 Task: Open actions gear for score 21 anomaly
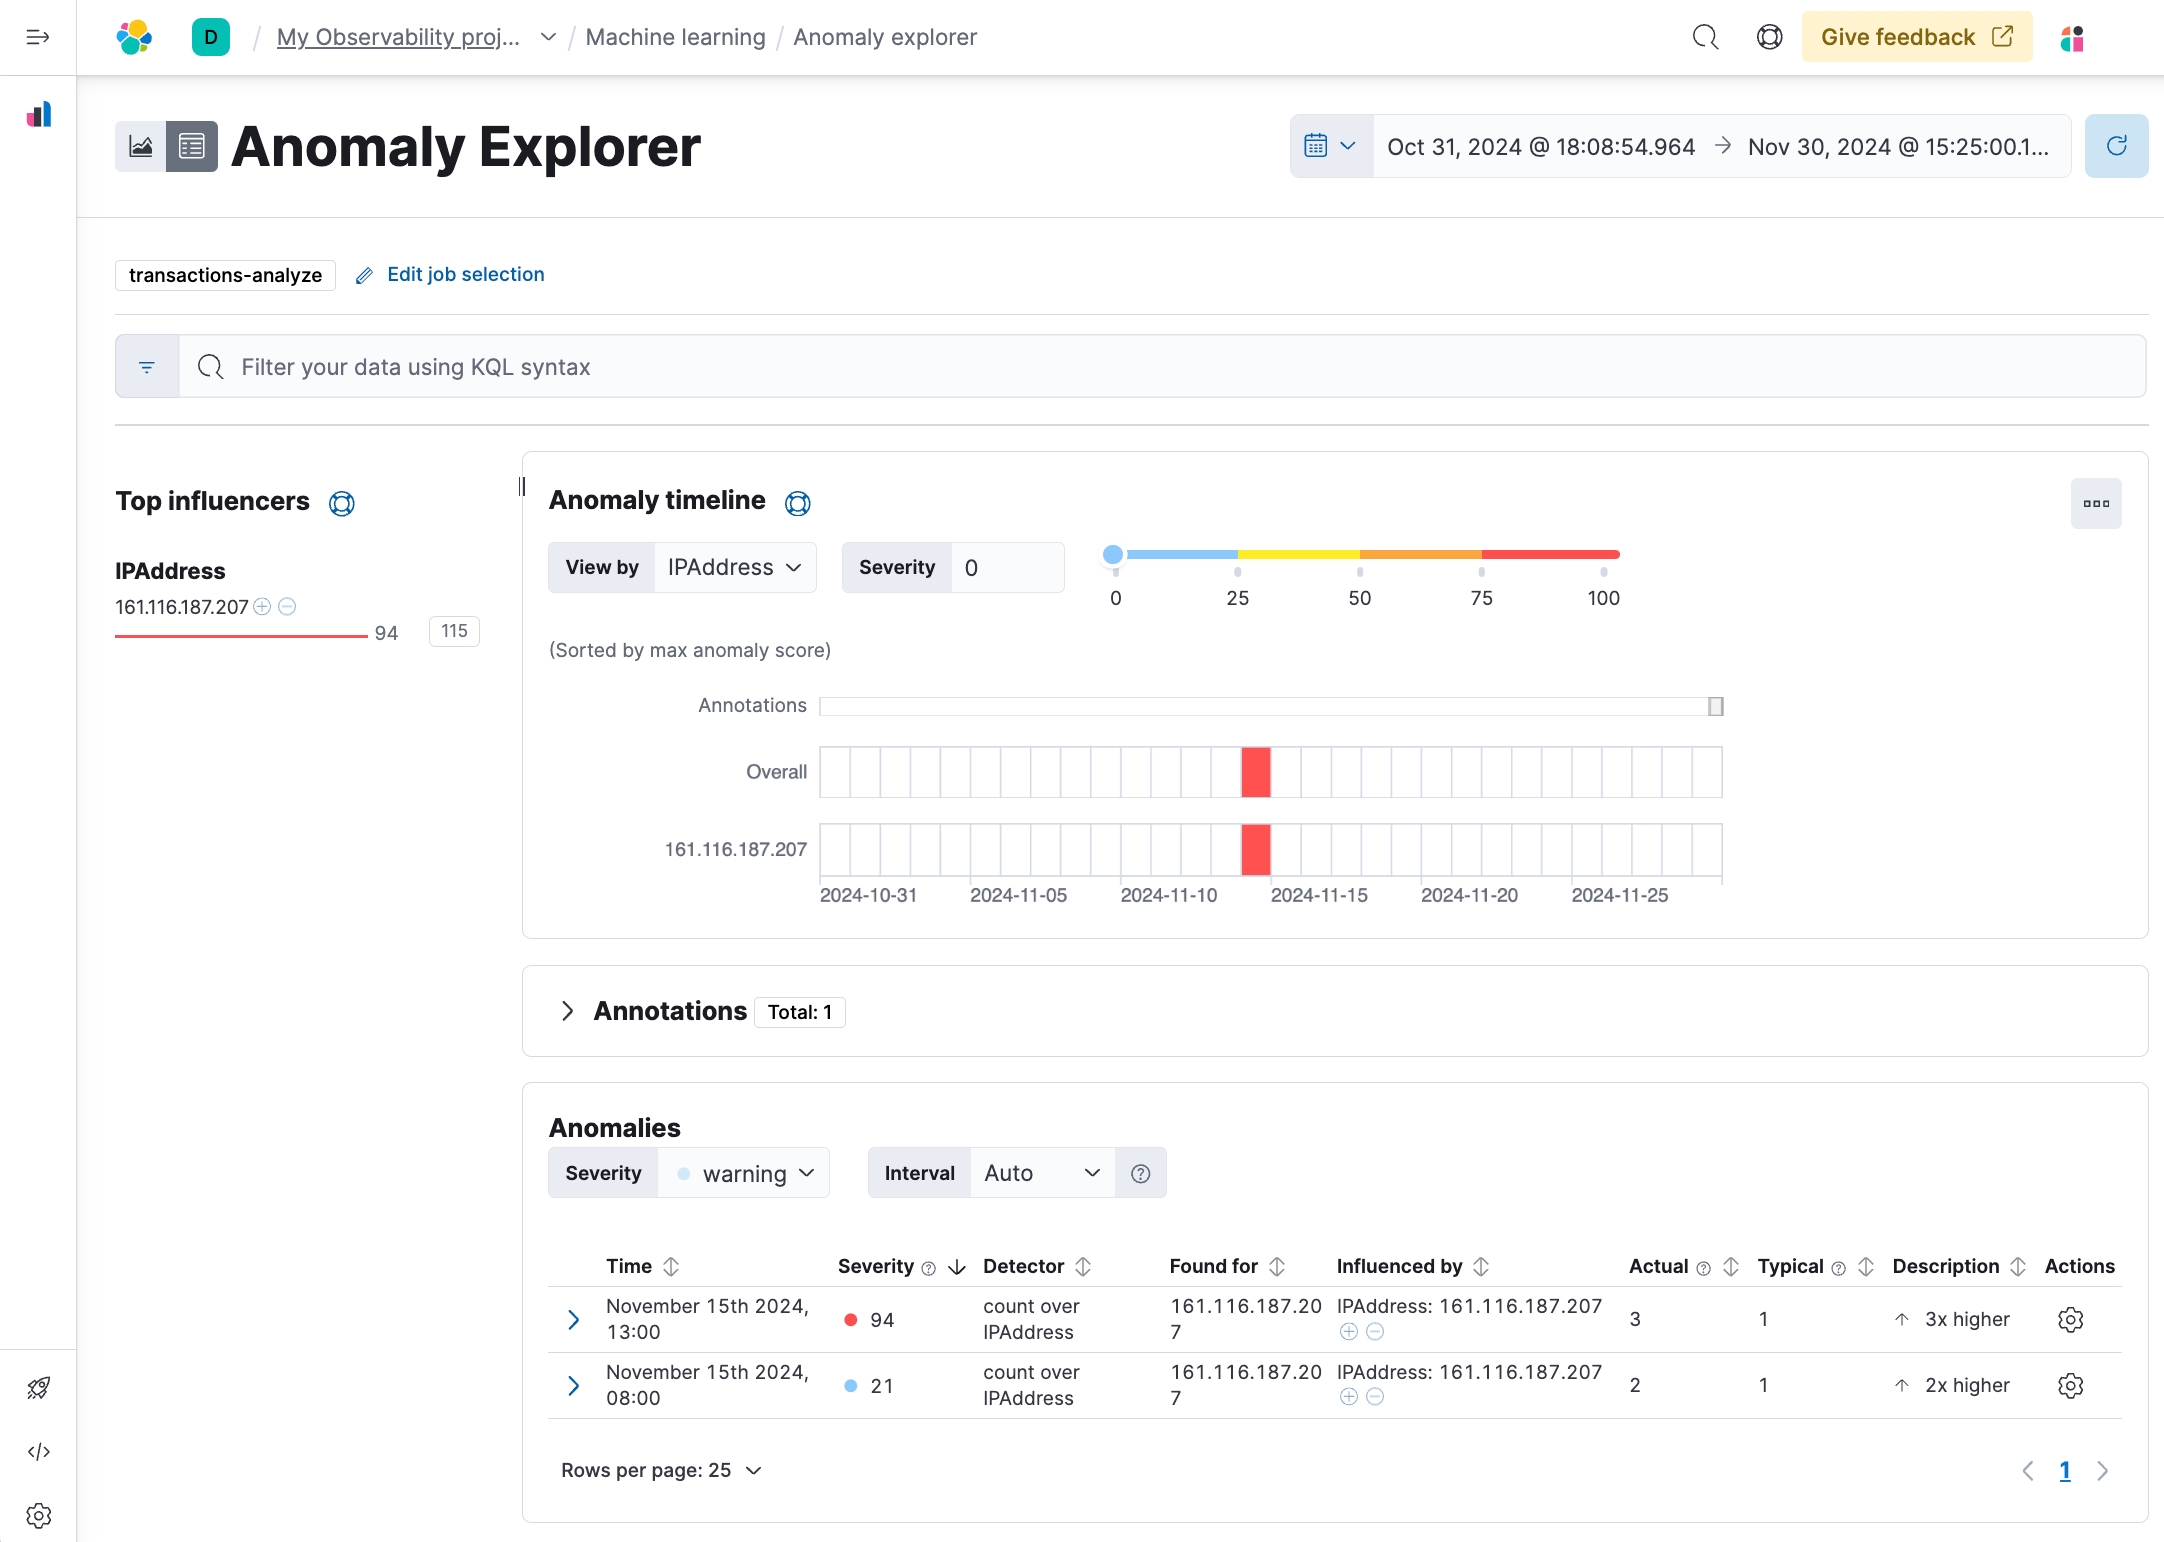(x=2070, y=1385)
